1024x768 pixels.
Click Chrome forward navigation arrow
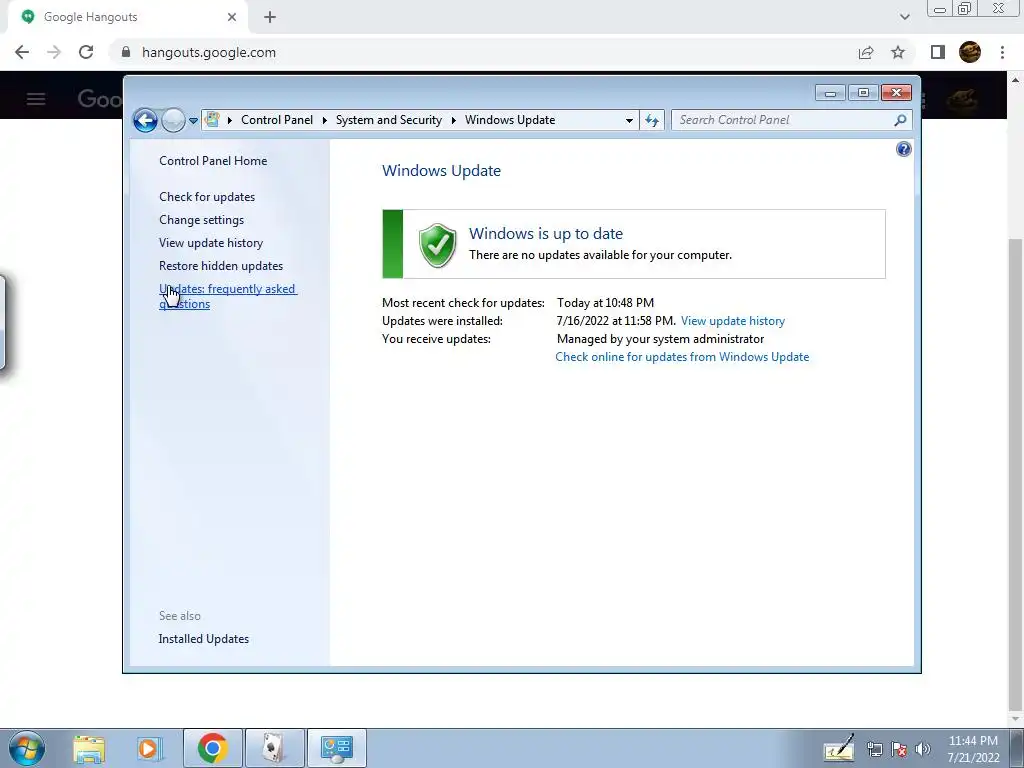[54, 52]
